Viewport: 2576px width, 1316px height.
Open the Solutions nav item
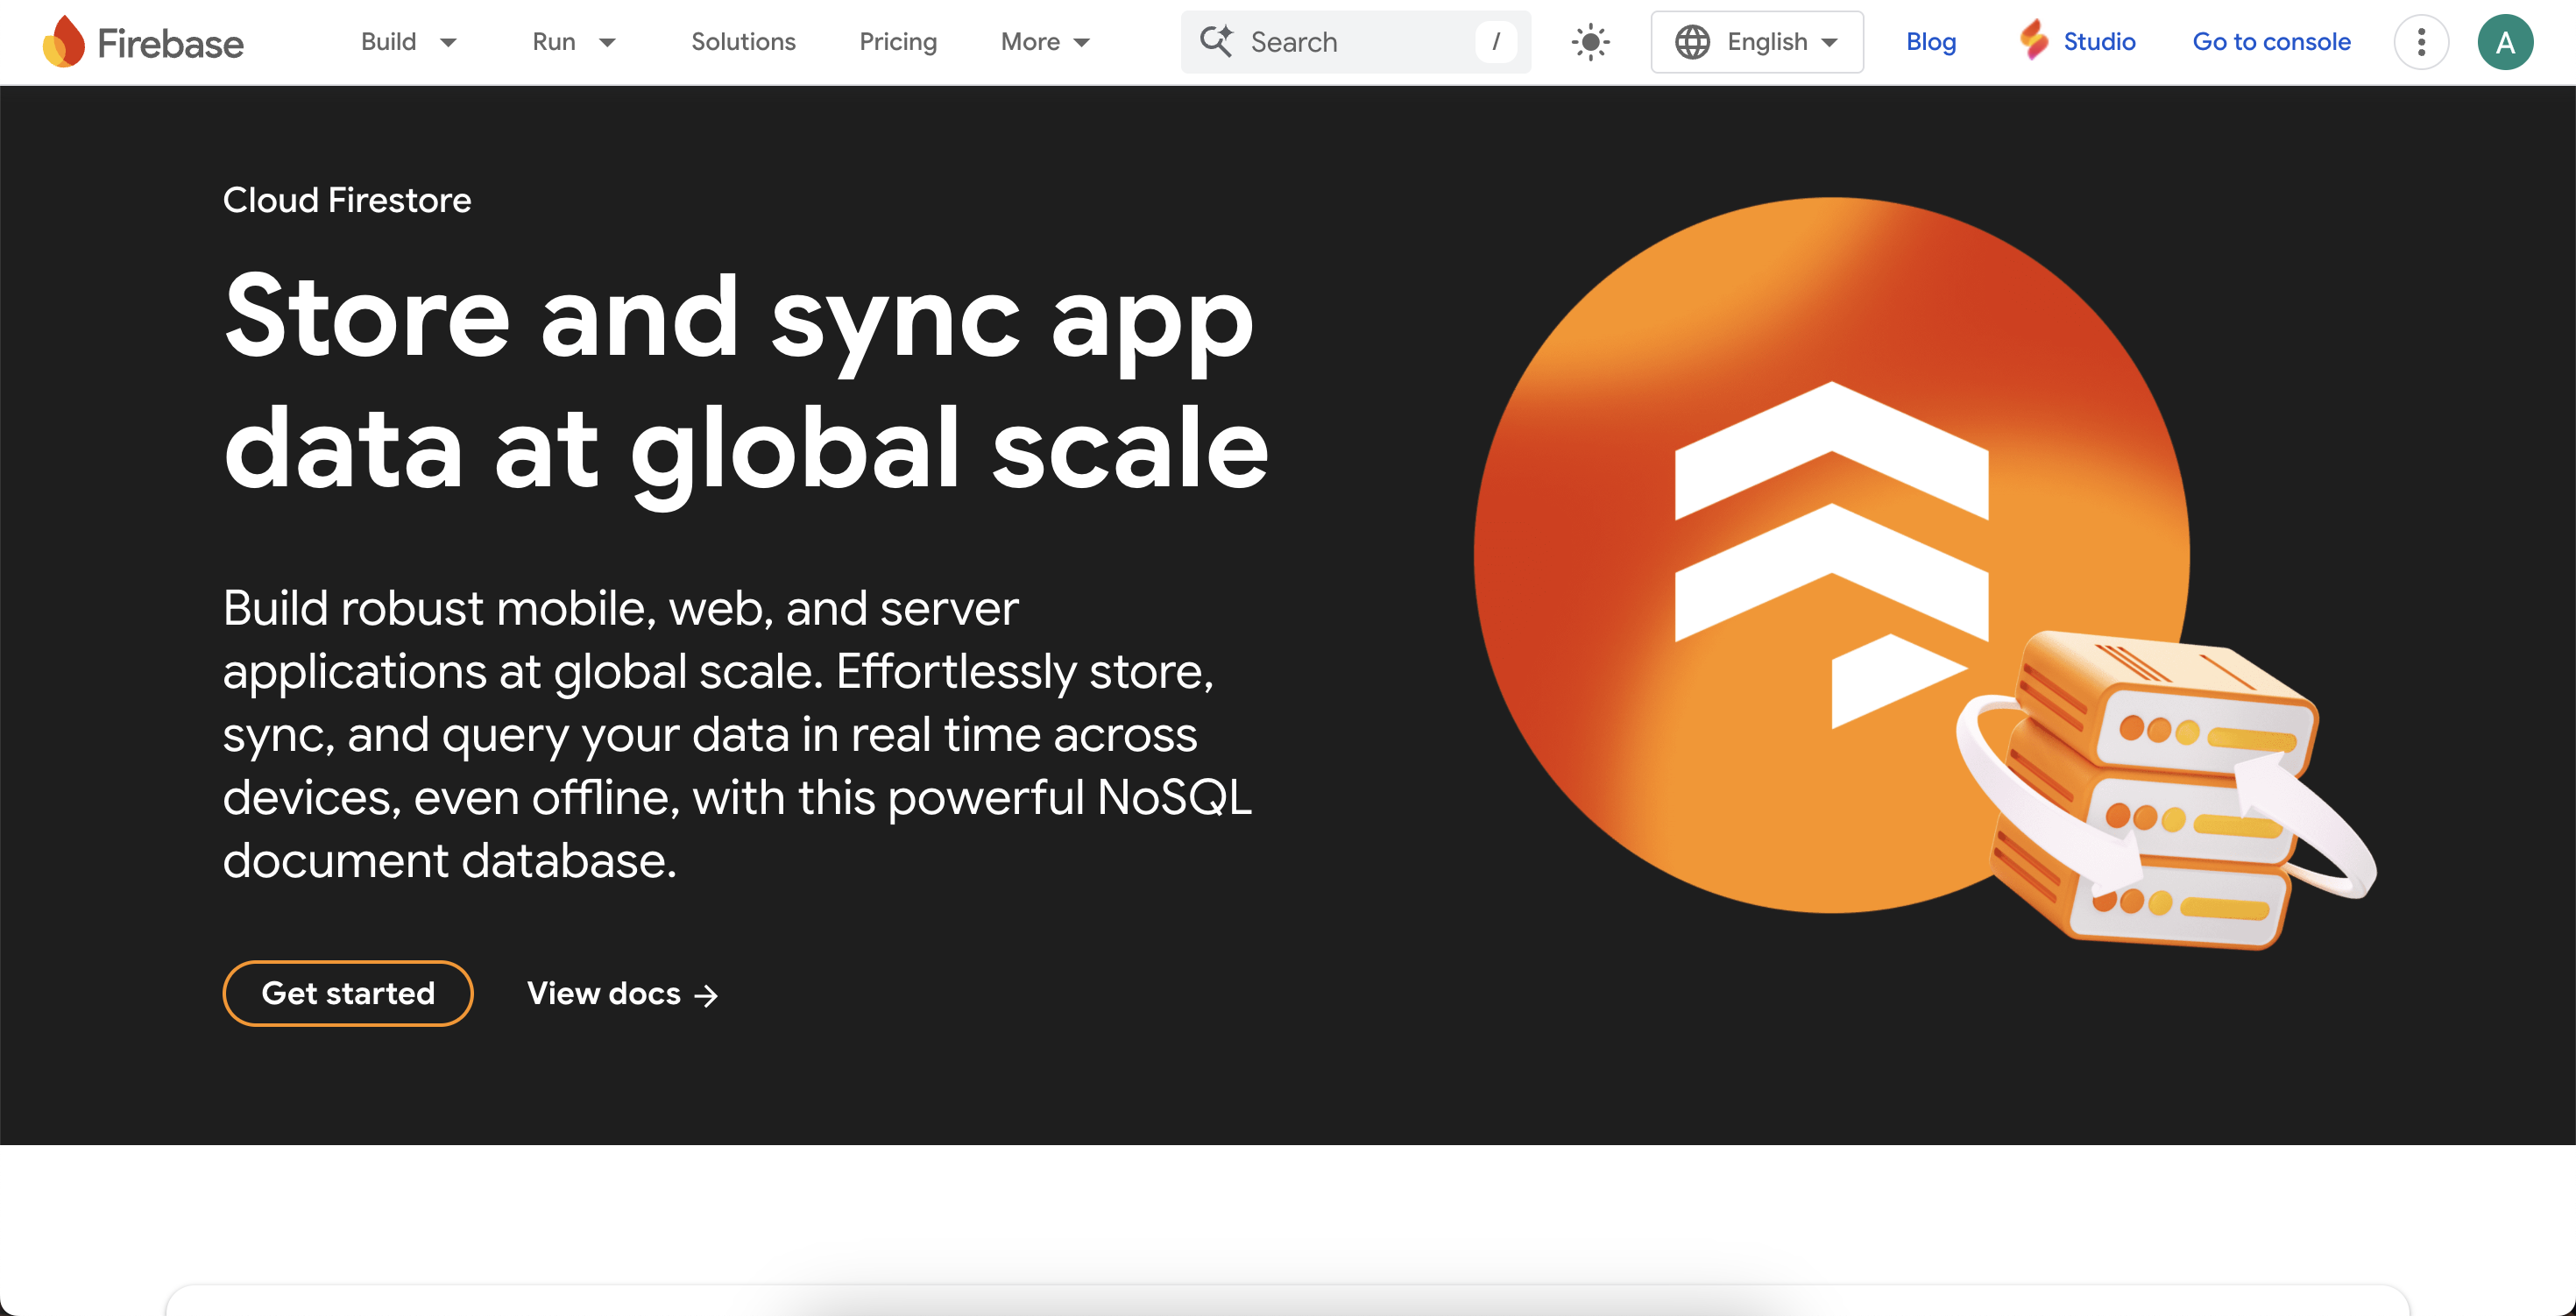(x=743, y=42)
